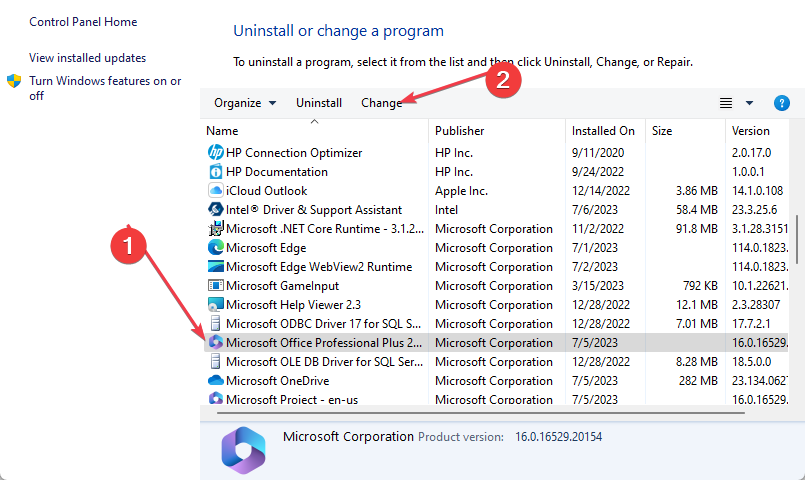Select Microsoft OLE DB Driver entry
Screen dimensions: 805x480
pos(495,361)
